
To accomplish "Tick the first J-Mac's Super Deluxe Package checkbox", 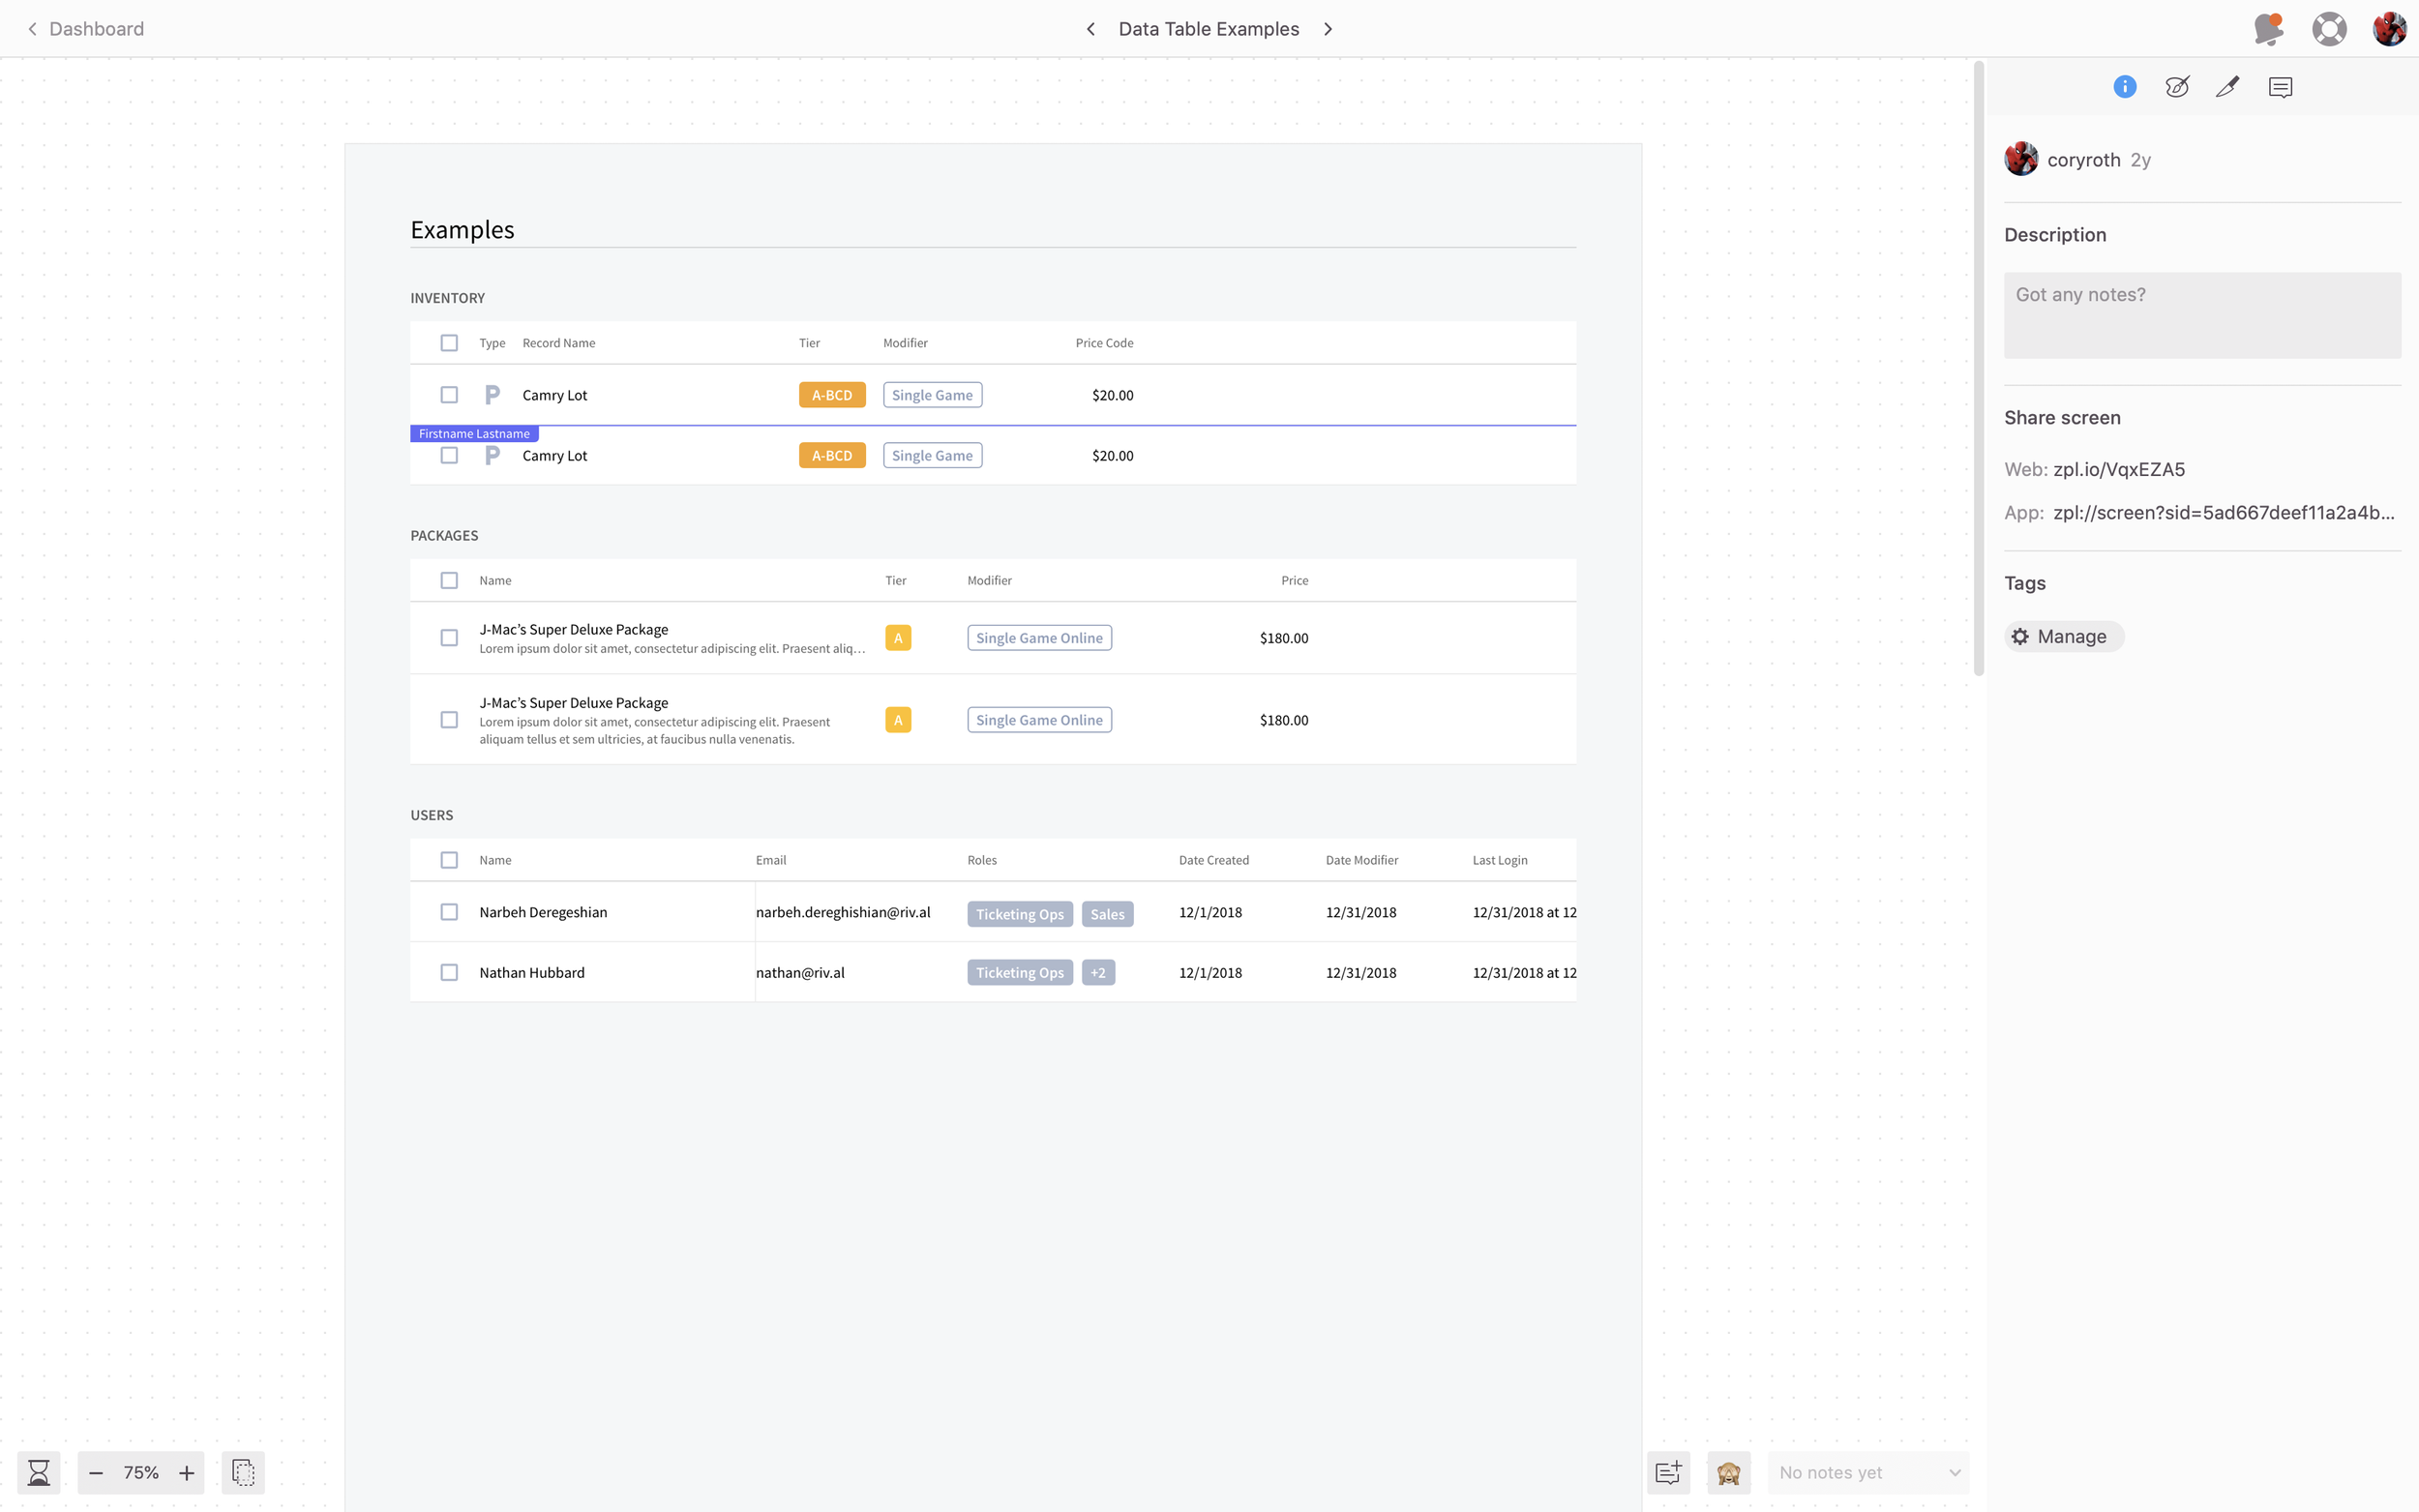I will (449, 638).
